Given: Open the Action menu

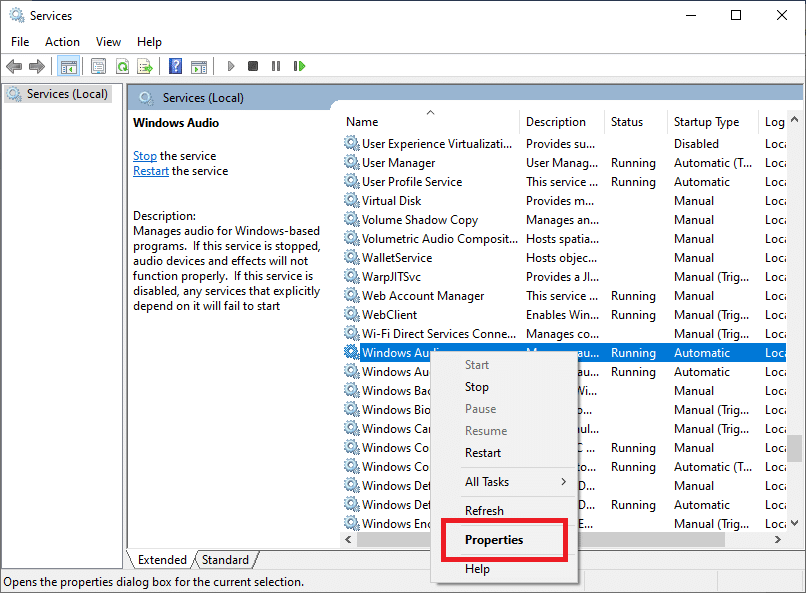Looking at the screenshot, I should click(62, 41).
